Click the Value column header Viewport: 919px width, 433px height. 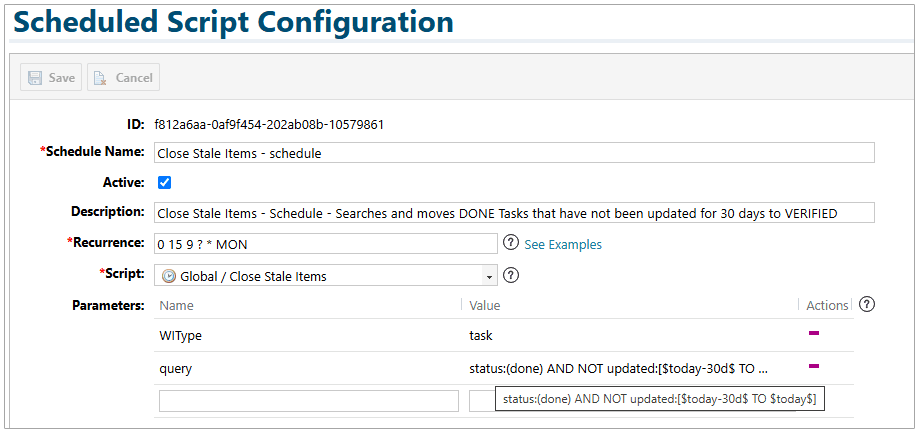[485, 305]
